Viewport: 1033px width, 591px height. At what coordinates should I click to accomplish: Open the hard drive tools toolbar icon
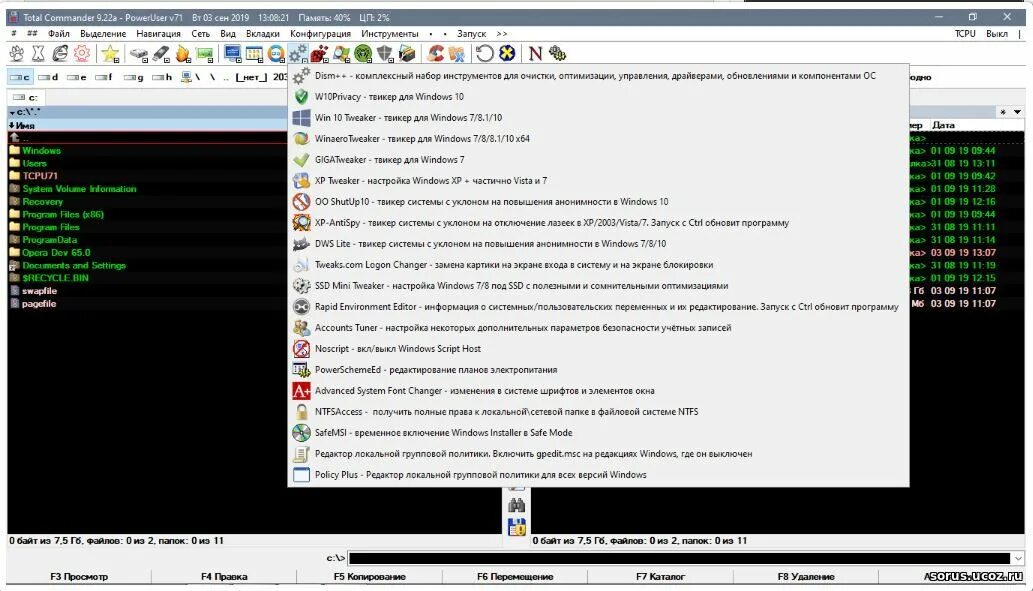pyautogui.click(x=138, y=53)
